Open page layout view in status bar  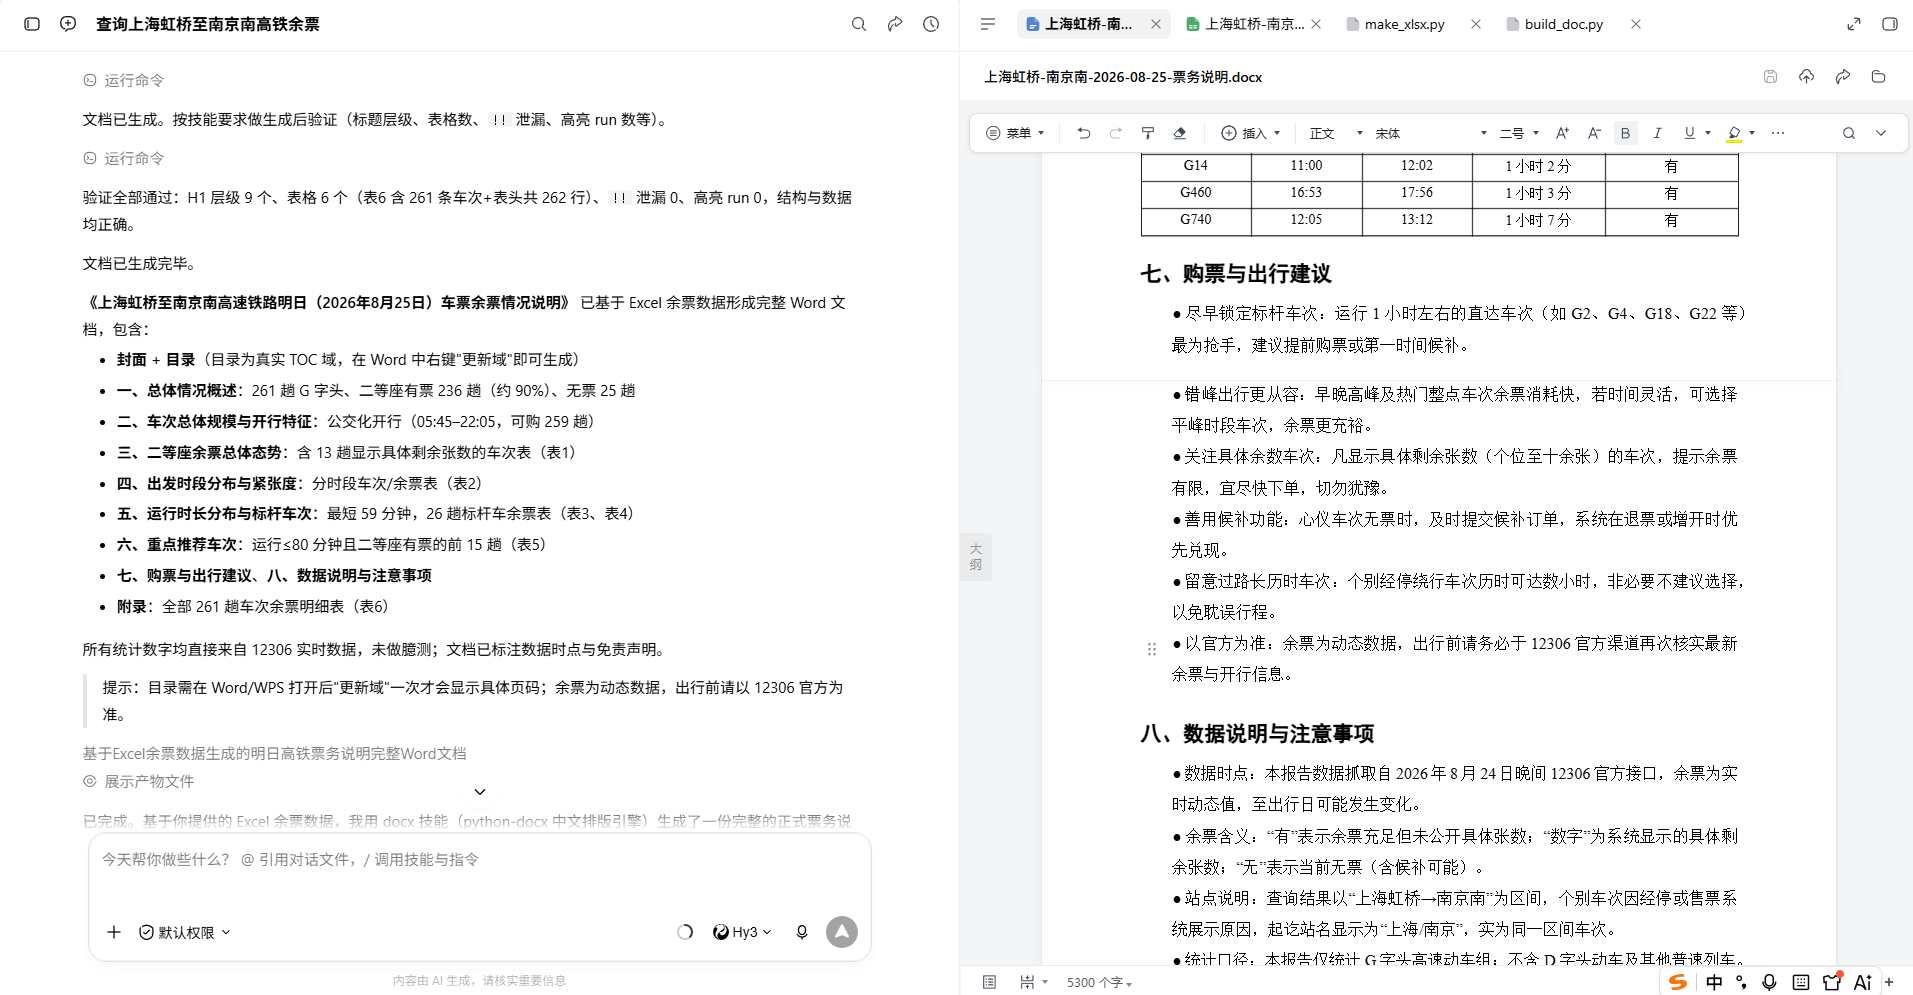pos(989,982)
